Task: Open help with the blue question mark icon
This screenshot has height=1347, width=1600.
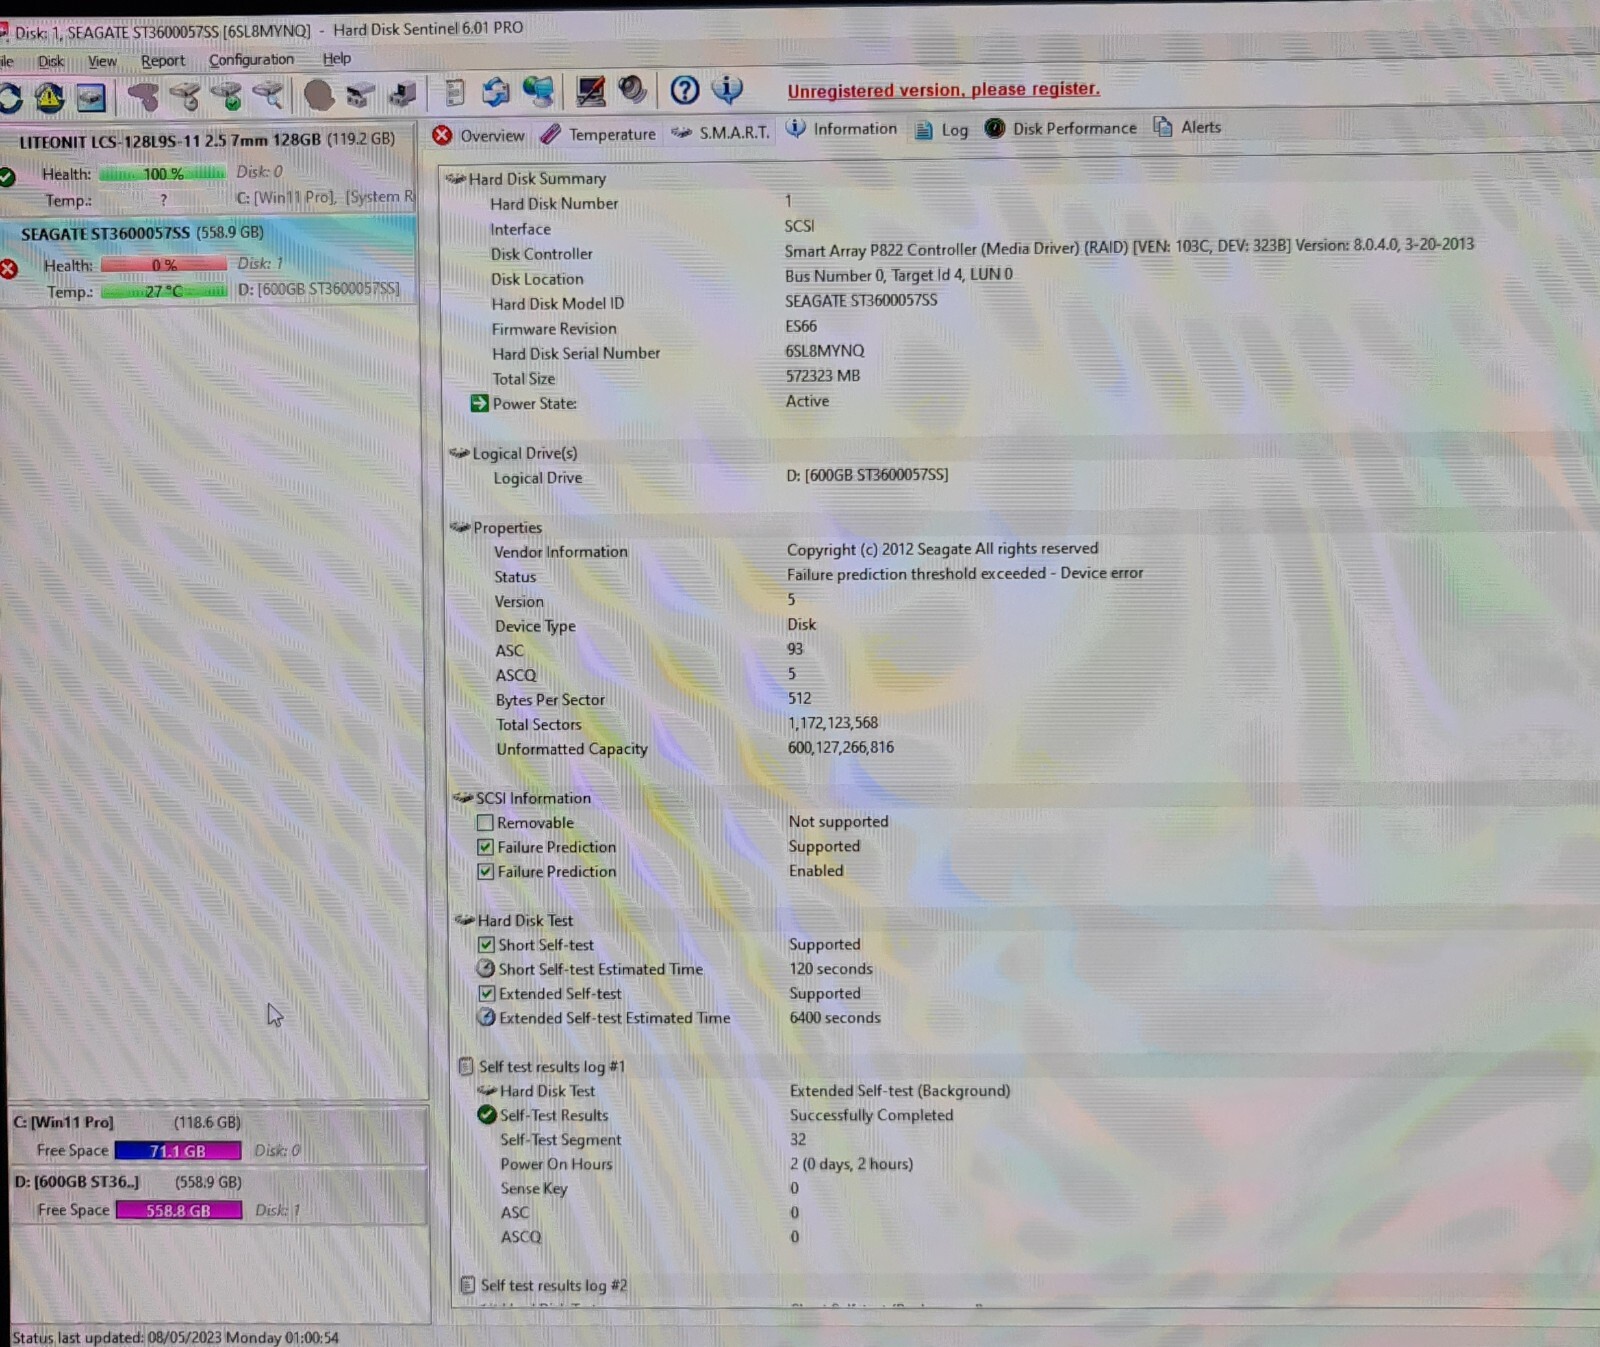Action: (684, 90)
